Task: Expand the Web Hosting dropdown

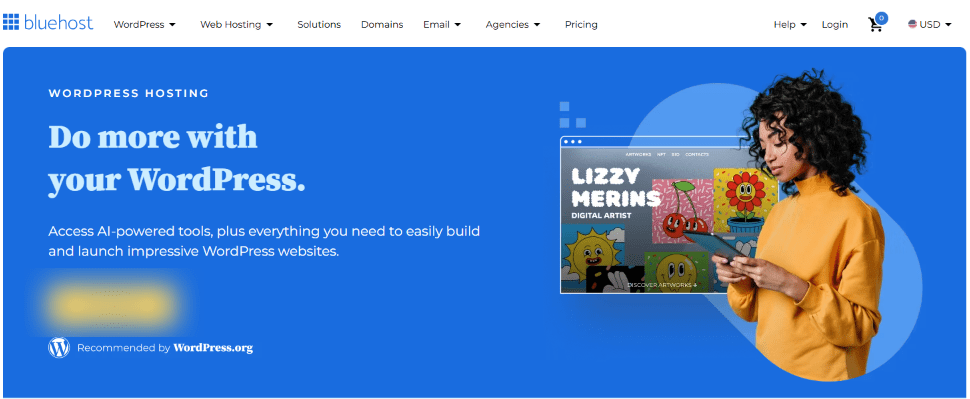Action: pos(237,25)
